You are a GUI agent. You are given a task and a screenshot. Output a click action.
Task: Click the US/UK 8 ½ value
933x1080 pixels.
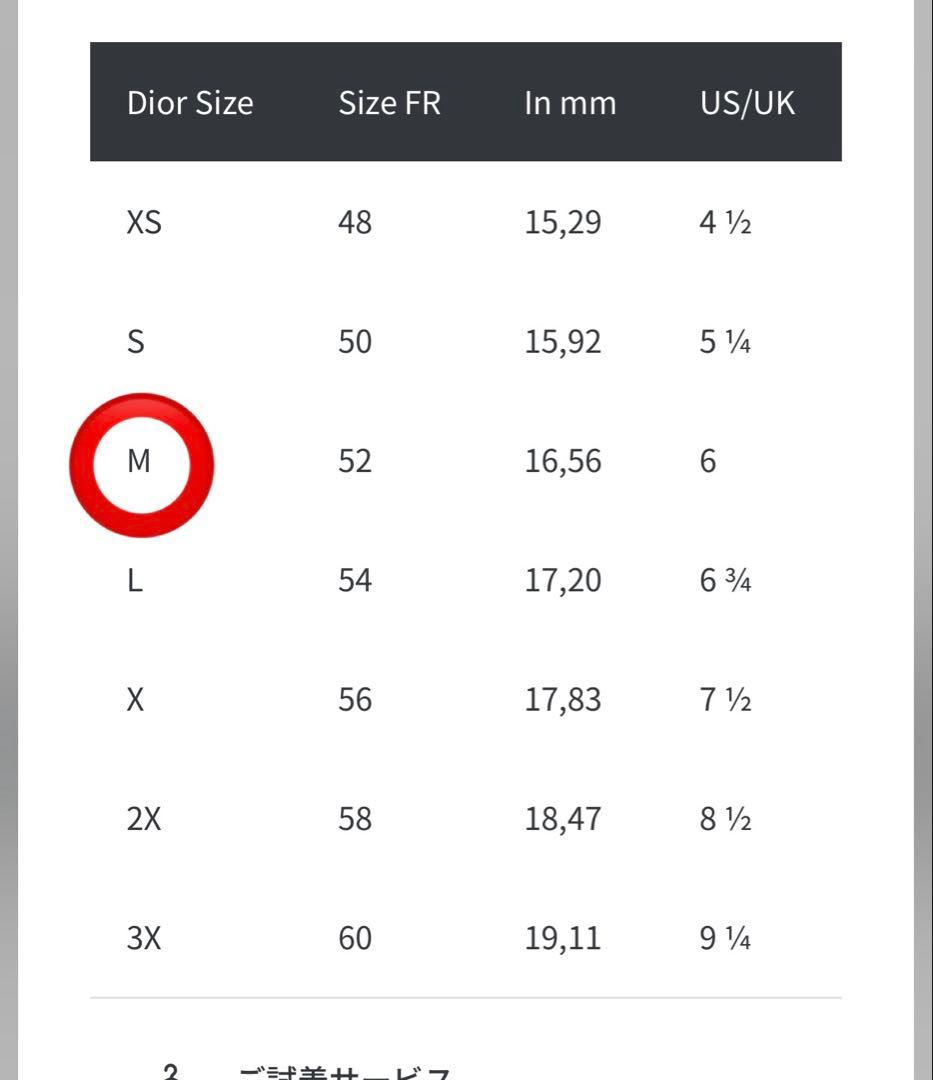pos(725,819)
